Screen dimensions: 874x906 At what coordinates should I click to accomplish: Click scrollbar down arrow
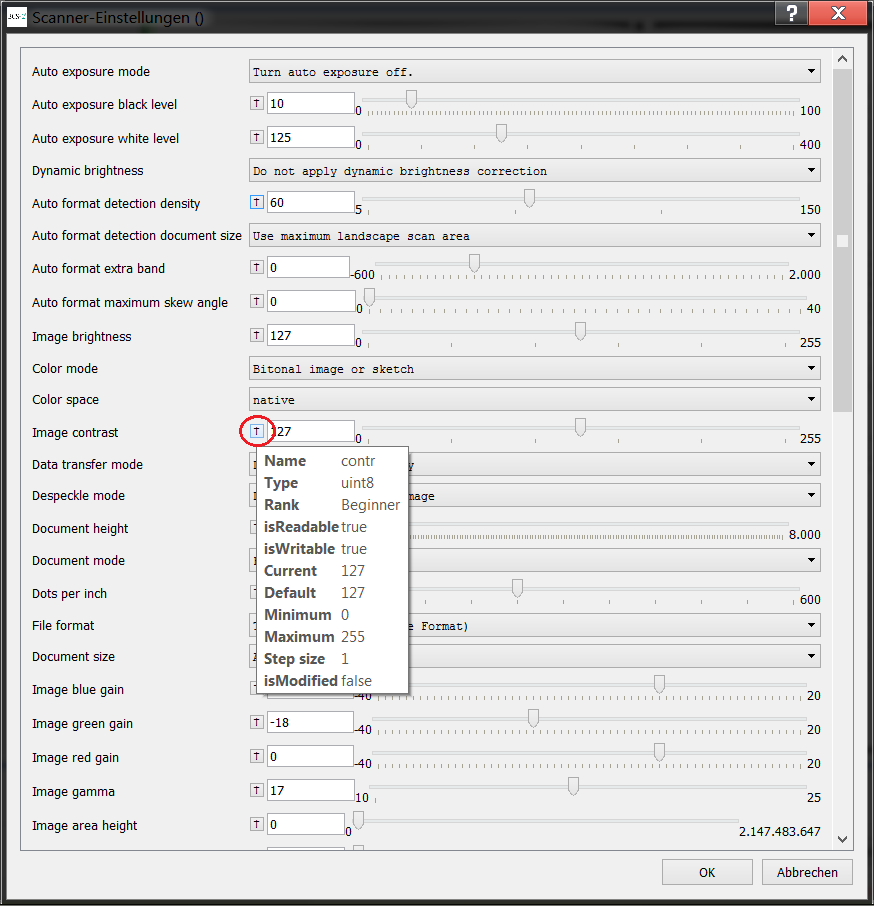[x=842, y=840]
